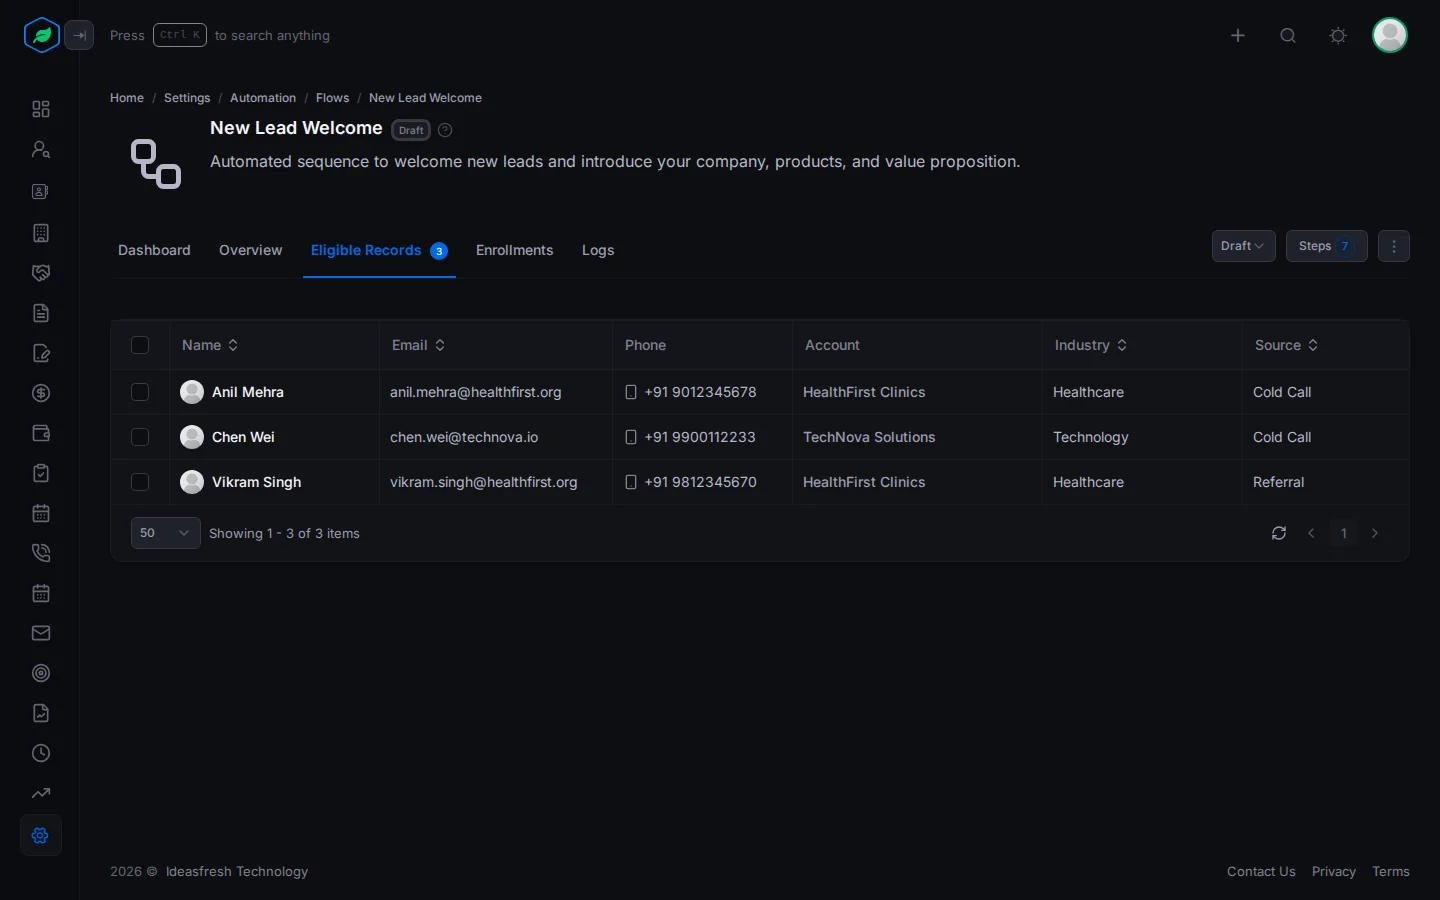1440x900 pixels.
Task: Tick the select-all checkbox in table header
Action: [140, 345]
